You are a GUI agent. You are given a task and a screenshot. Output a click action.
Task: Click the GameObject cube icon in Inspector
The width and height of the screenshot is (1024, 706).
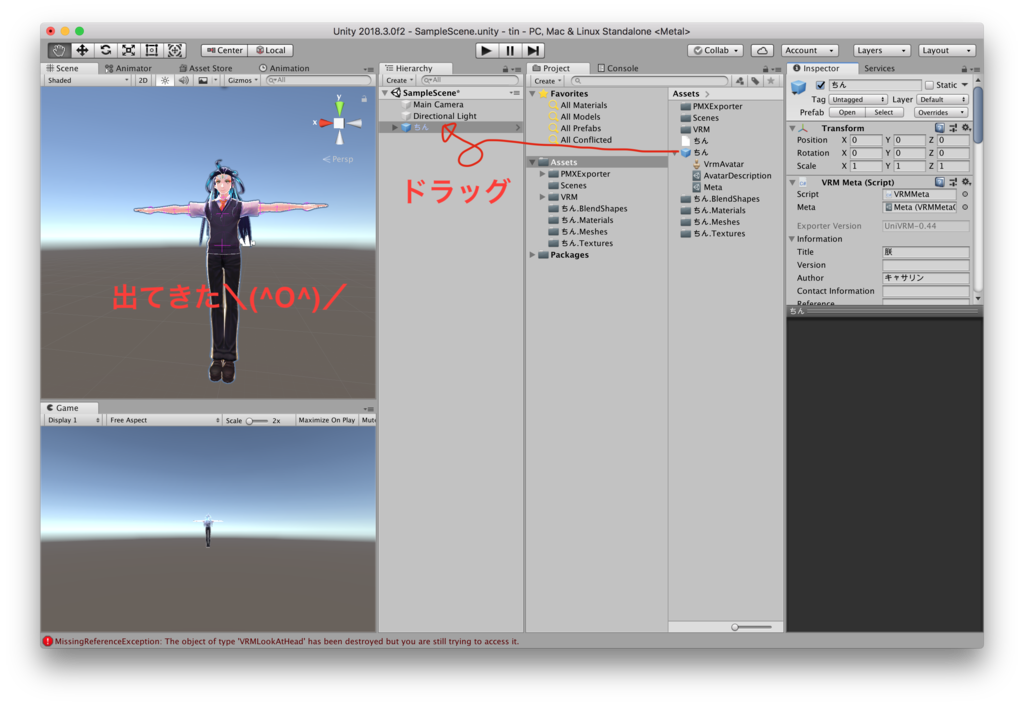pos(799,87)
